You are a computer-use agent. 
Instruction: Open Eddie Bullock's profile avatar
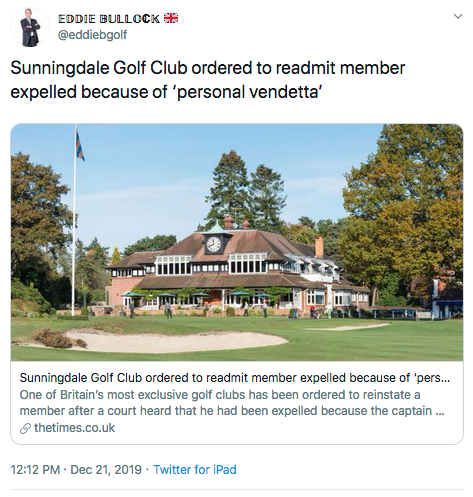(x=30, y=27)
